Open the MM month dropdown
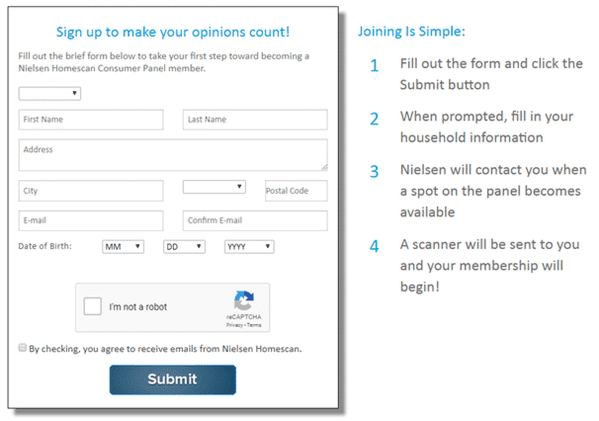 (x=123, y=247)
